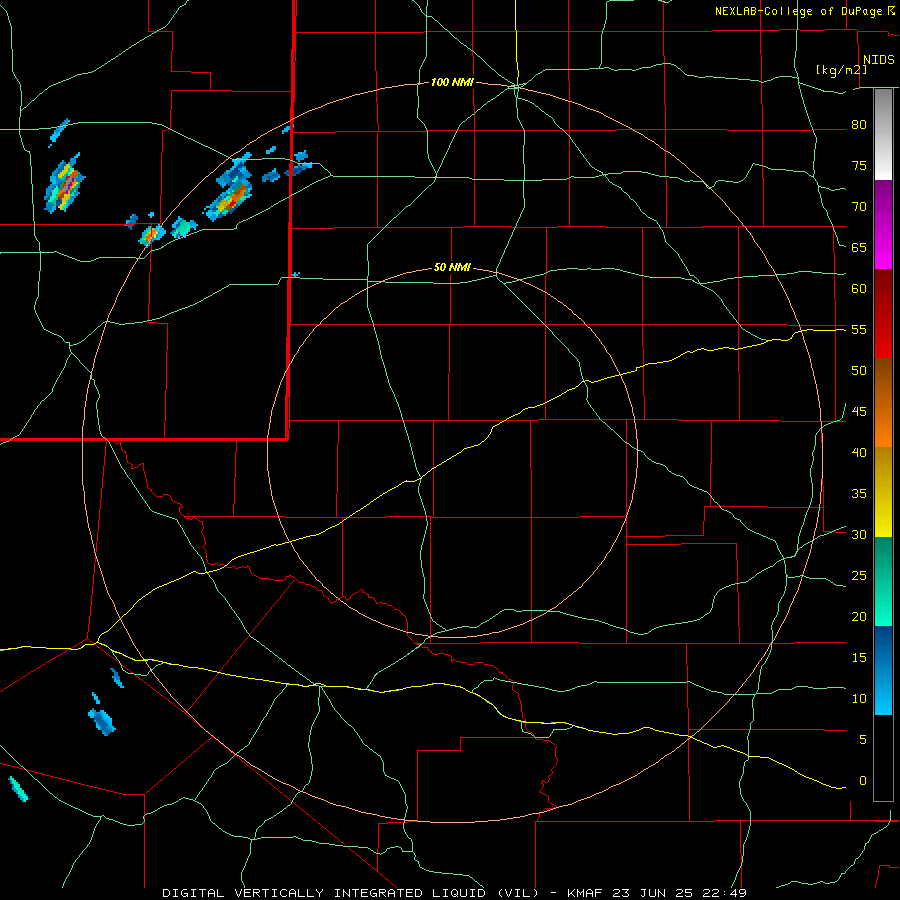Image resolution: width=900 pixels, height=900 pixels.
Task: Click the 40 value on color scale
Action: [859, 453]
